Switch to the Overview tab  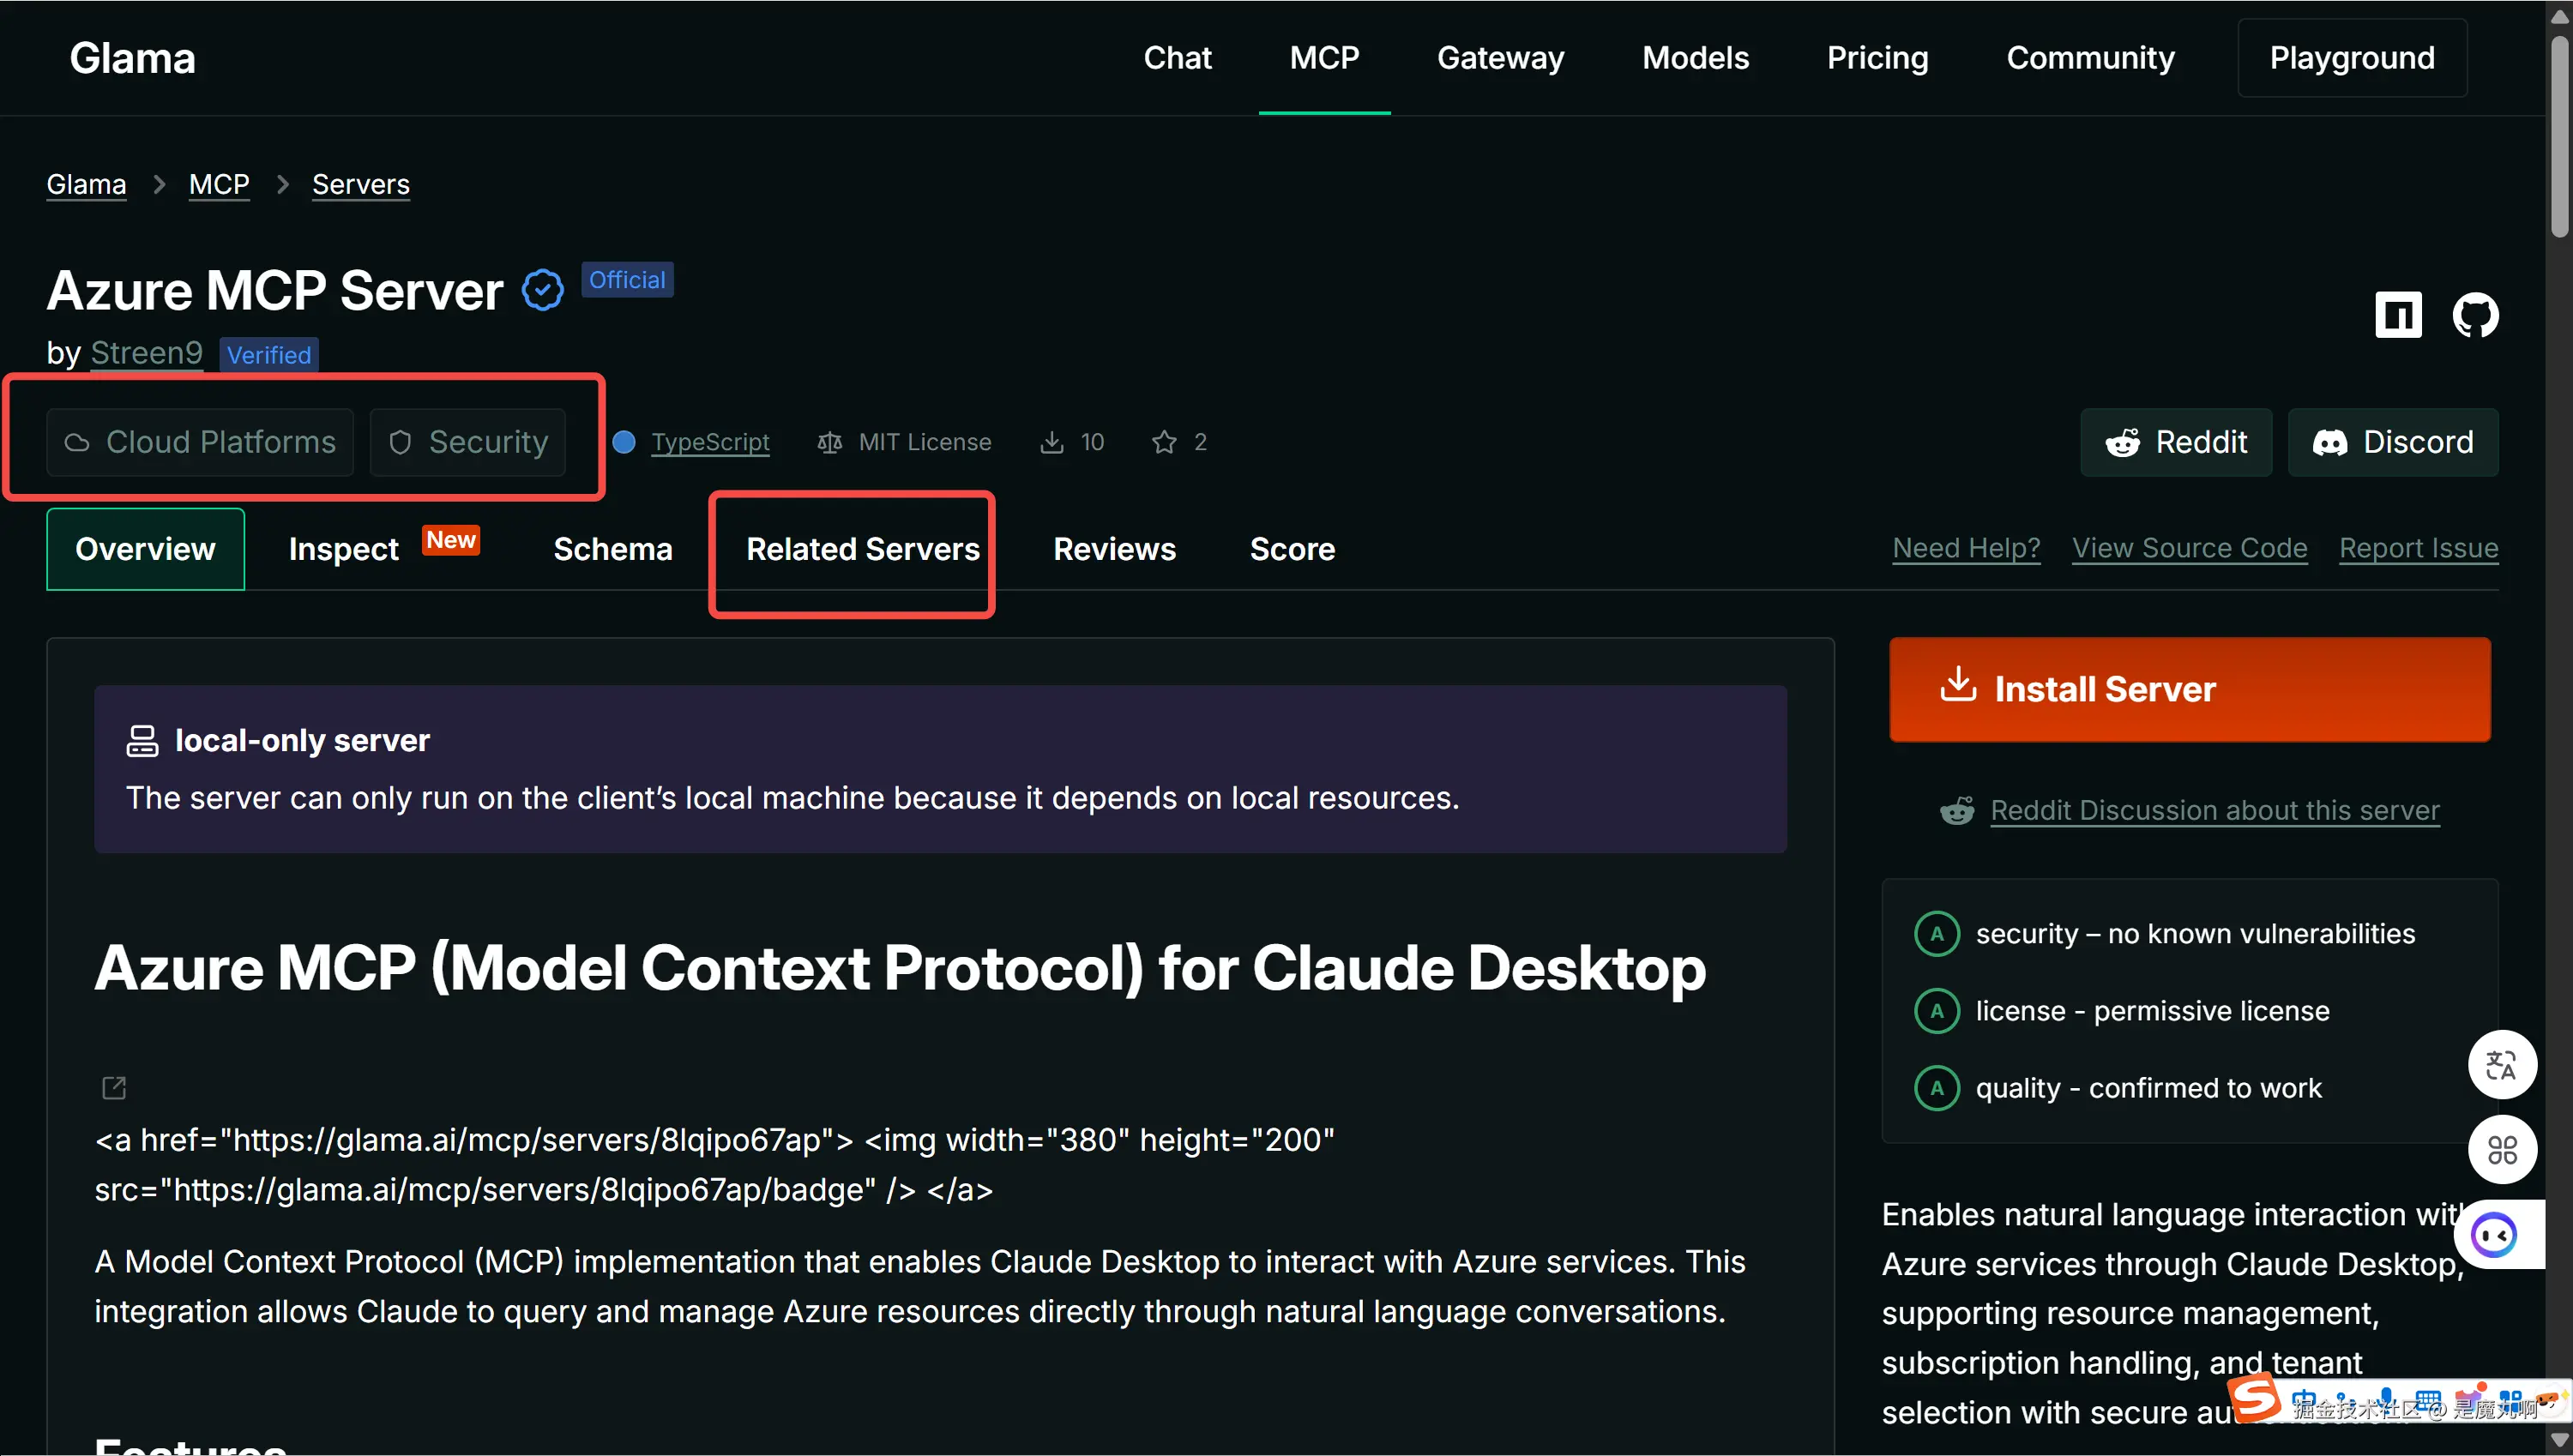tap(145, 549)
